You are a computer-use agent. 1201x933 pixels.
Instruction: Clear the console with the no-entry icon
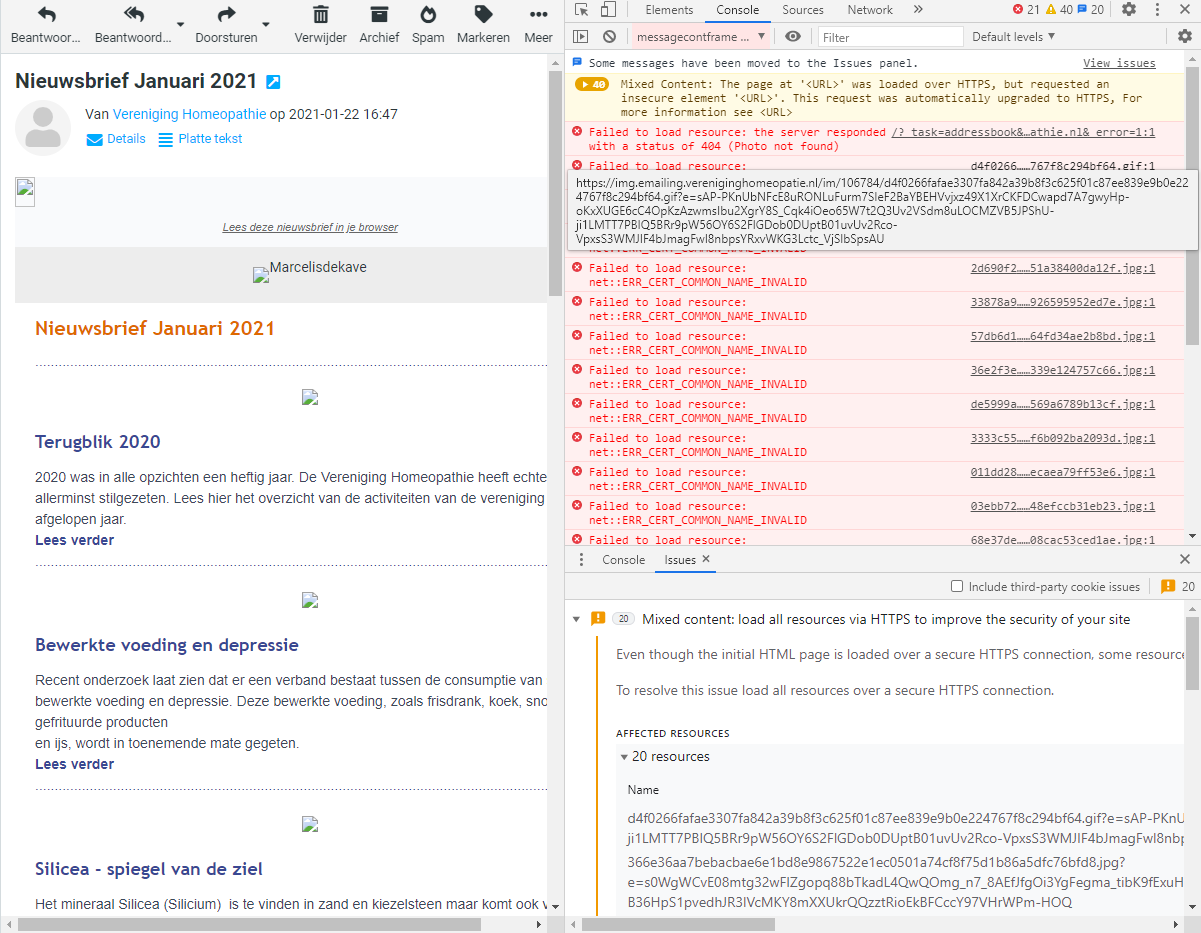pos(609,36)
